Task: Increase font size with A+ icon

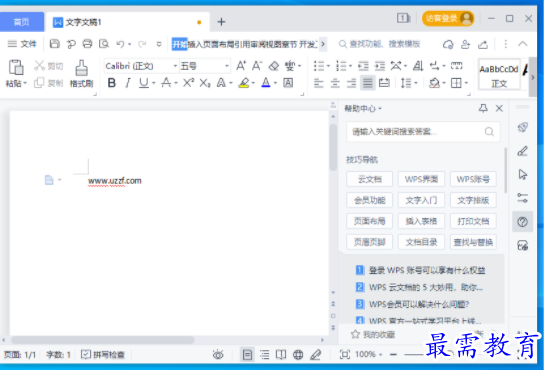Action: coord(241,66)
